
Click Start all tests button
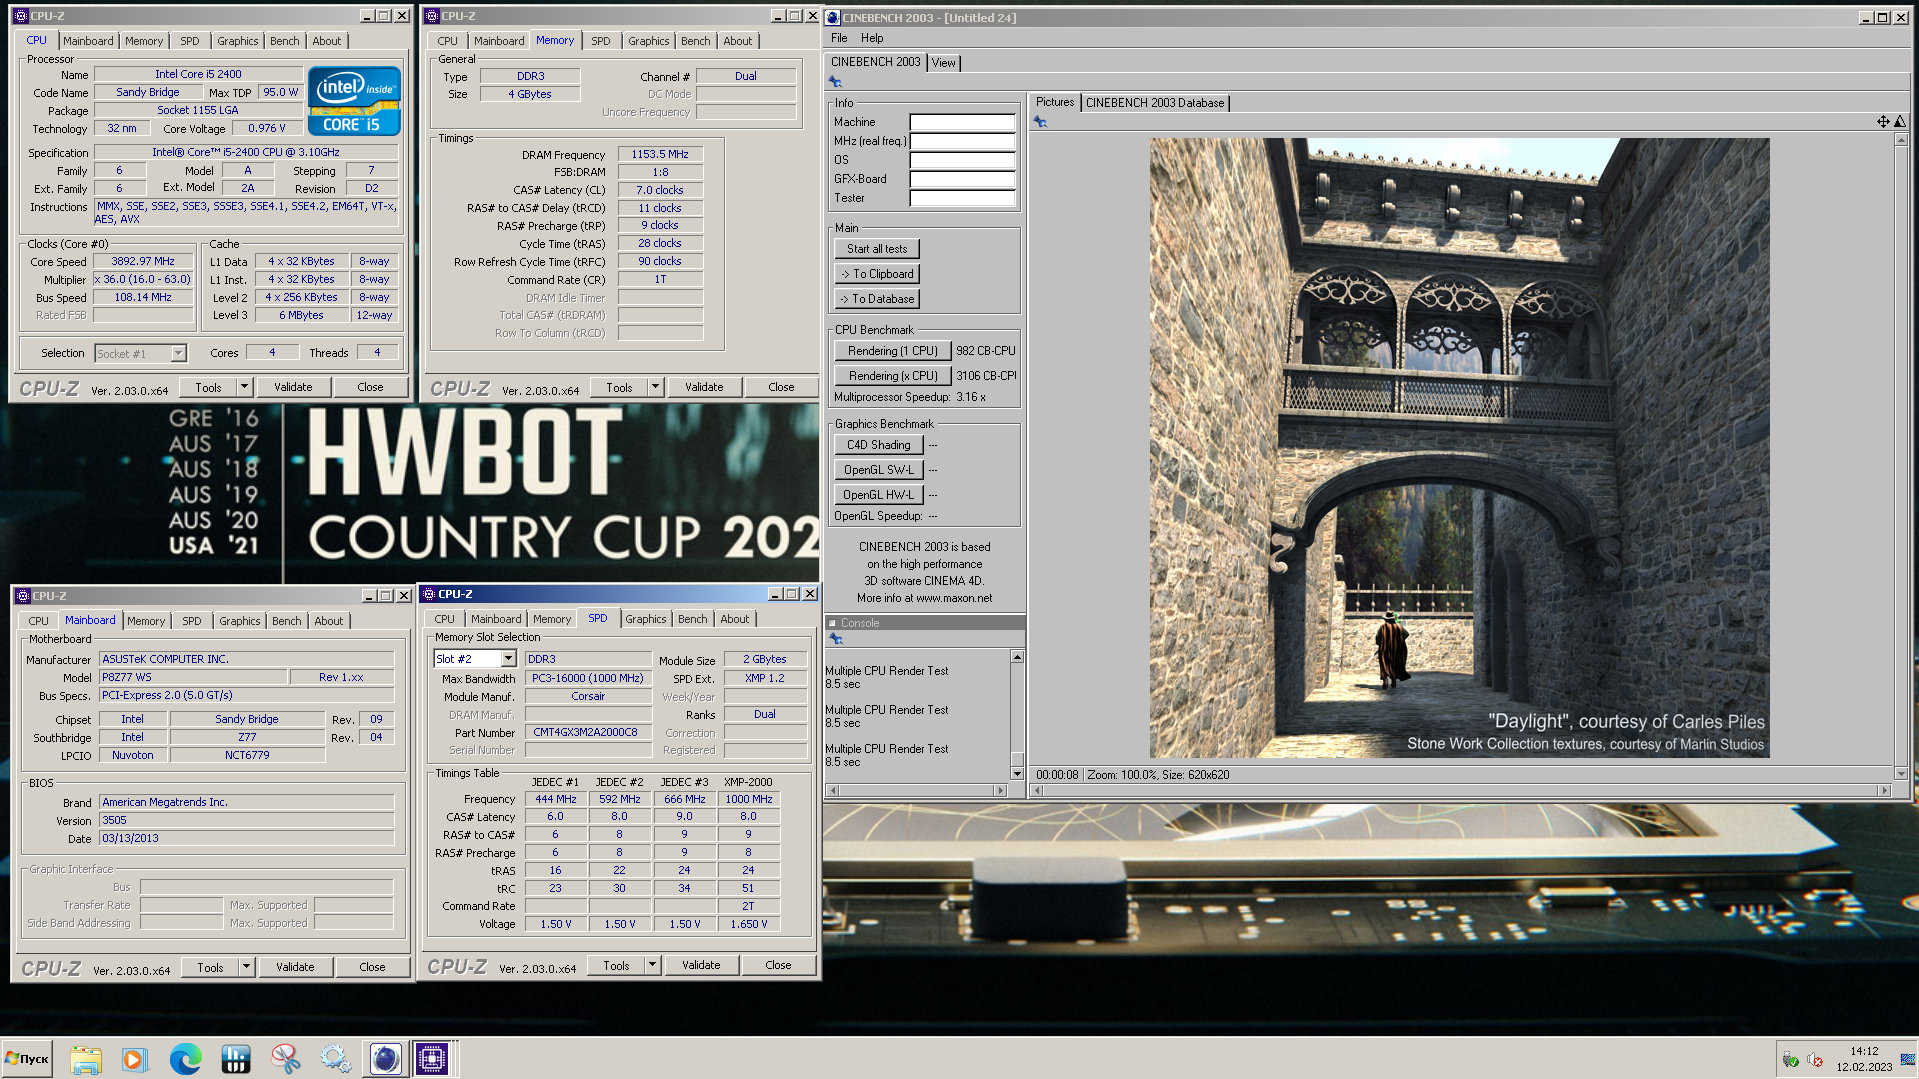point(877,249)
